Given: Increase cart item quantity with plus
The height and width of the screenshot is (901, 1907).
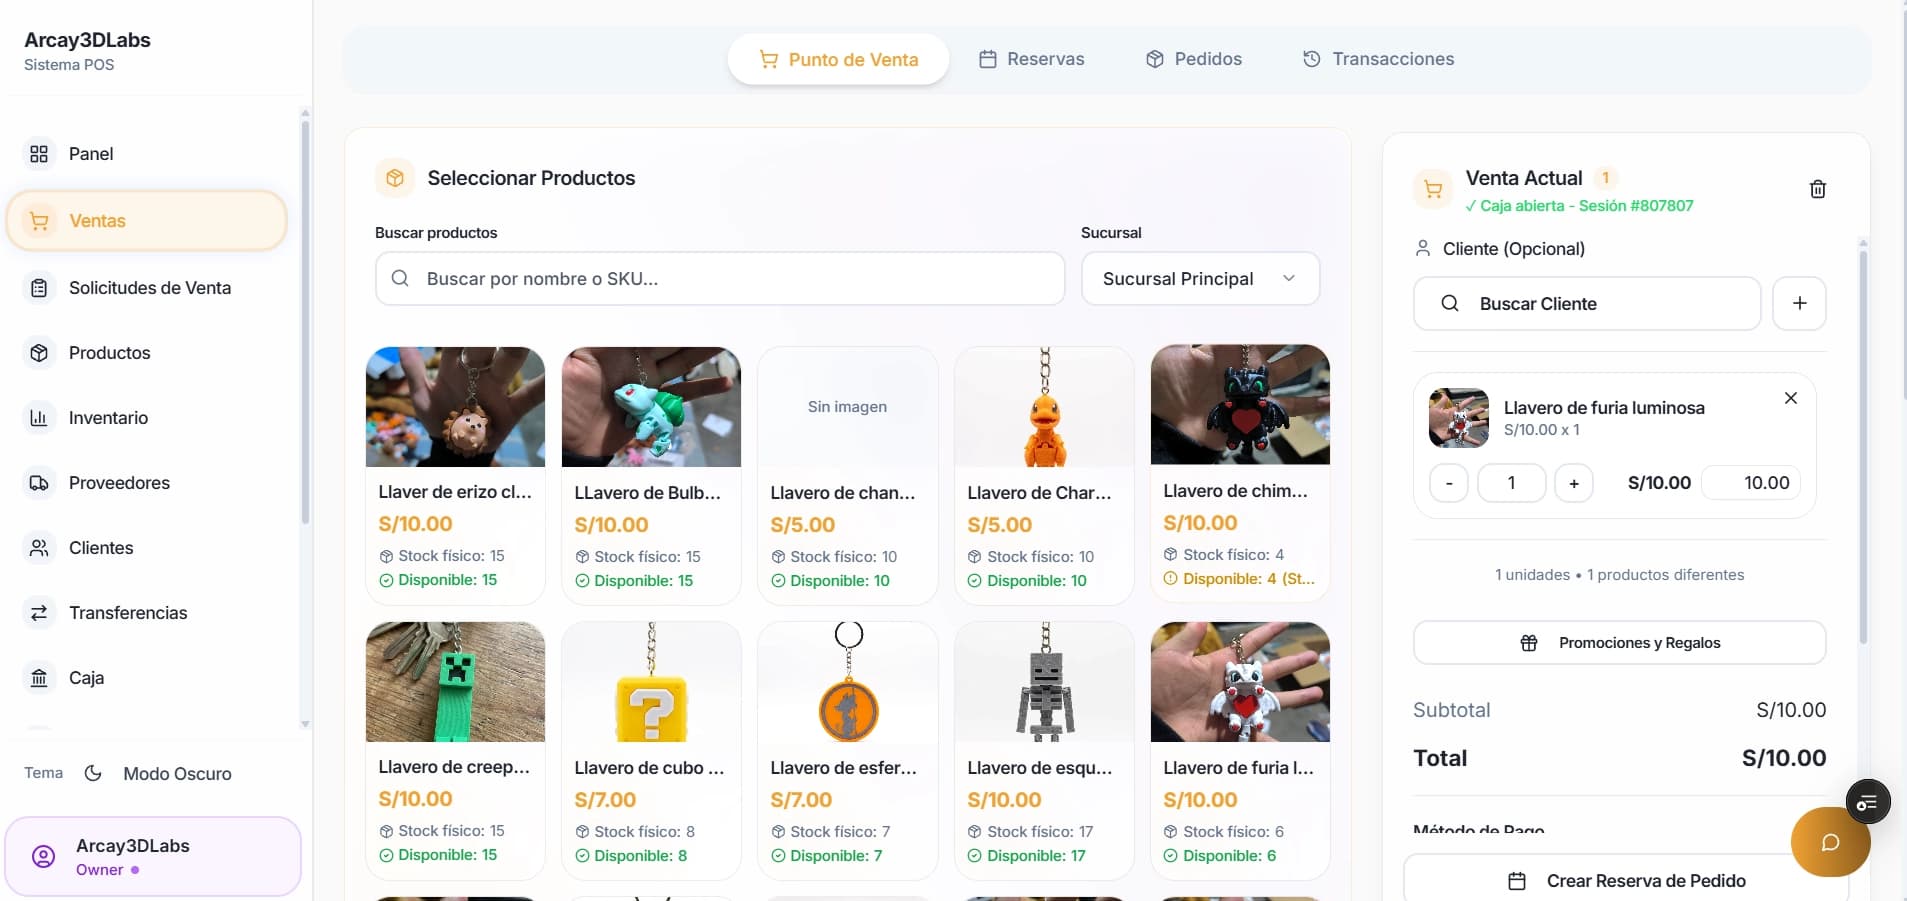Looking at the screenshot, I should click(x=1573, y=483).
